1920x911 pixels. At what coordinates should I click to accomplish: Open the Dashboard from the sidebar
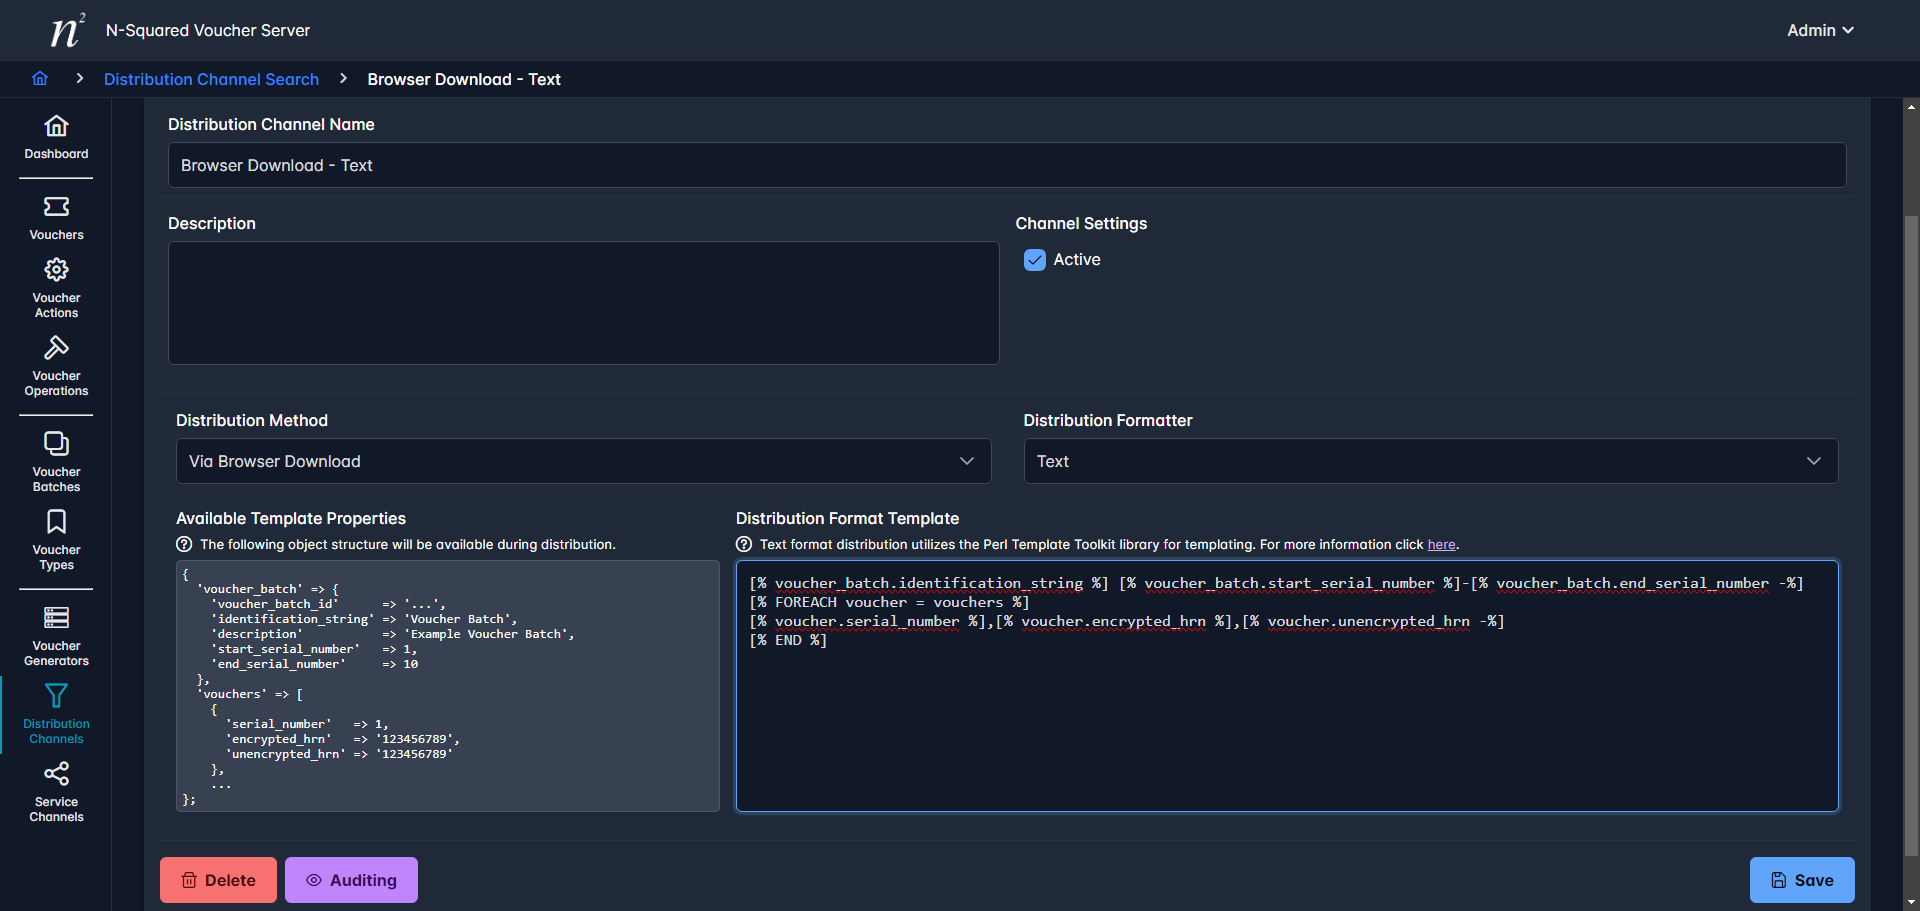[56, 137]
